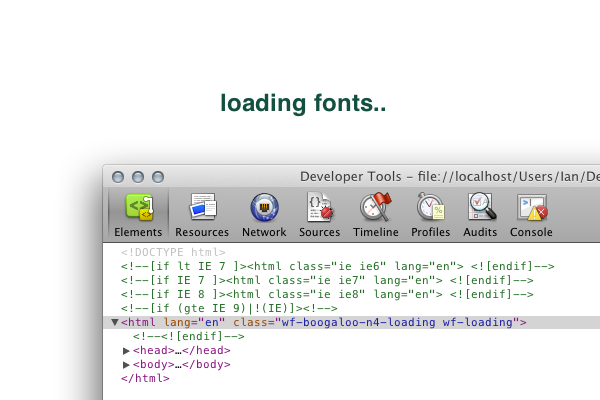This screenshot has width=600, height=400.
Task: Open the Timeline panel icon
Action: tap(376, 207)
